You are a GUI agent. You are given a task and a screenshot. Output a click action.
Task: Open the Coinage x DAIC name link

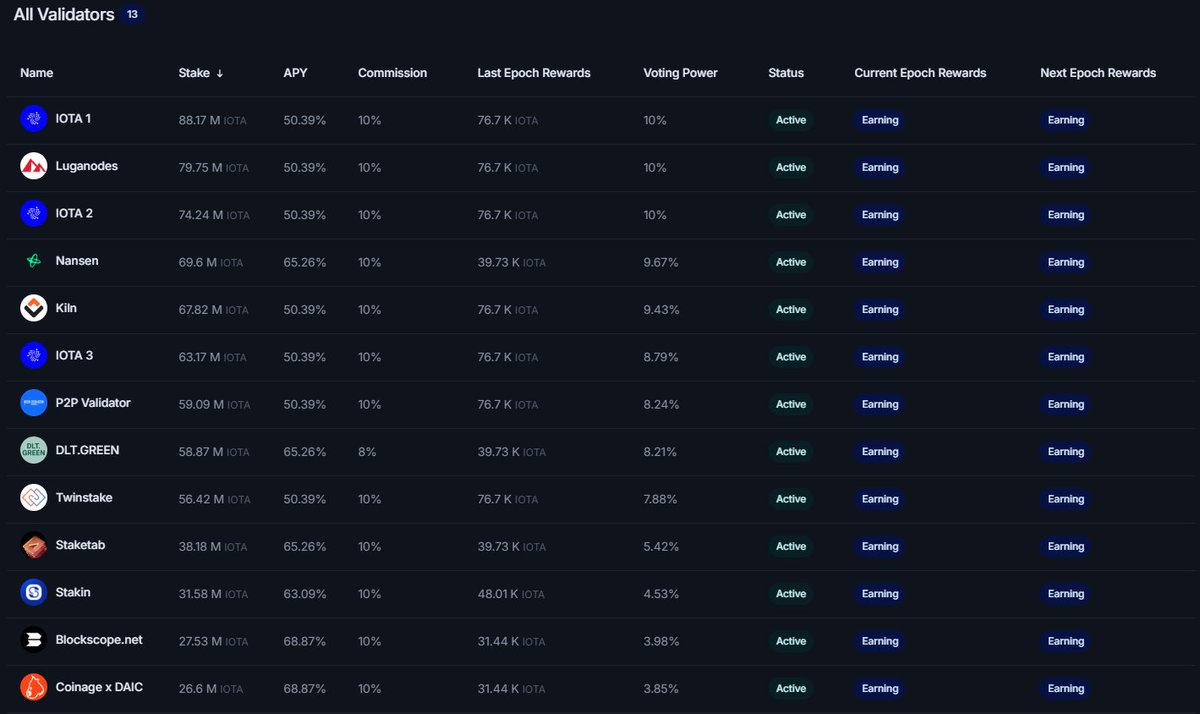click(x=101, y=687)
